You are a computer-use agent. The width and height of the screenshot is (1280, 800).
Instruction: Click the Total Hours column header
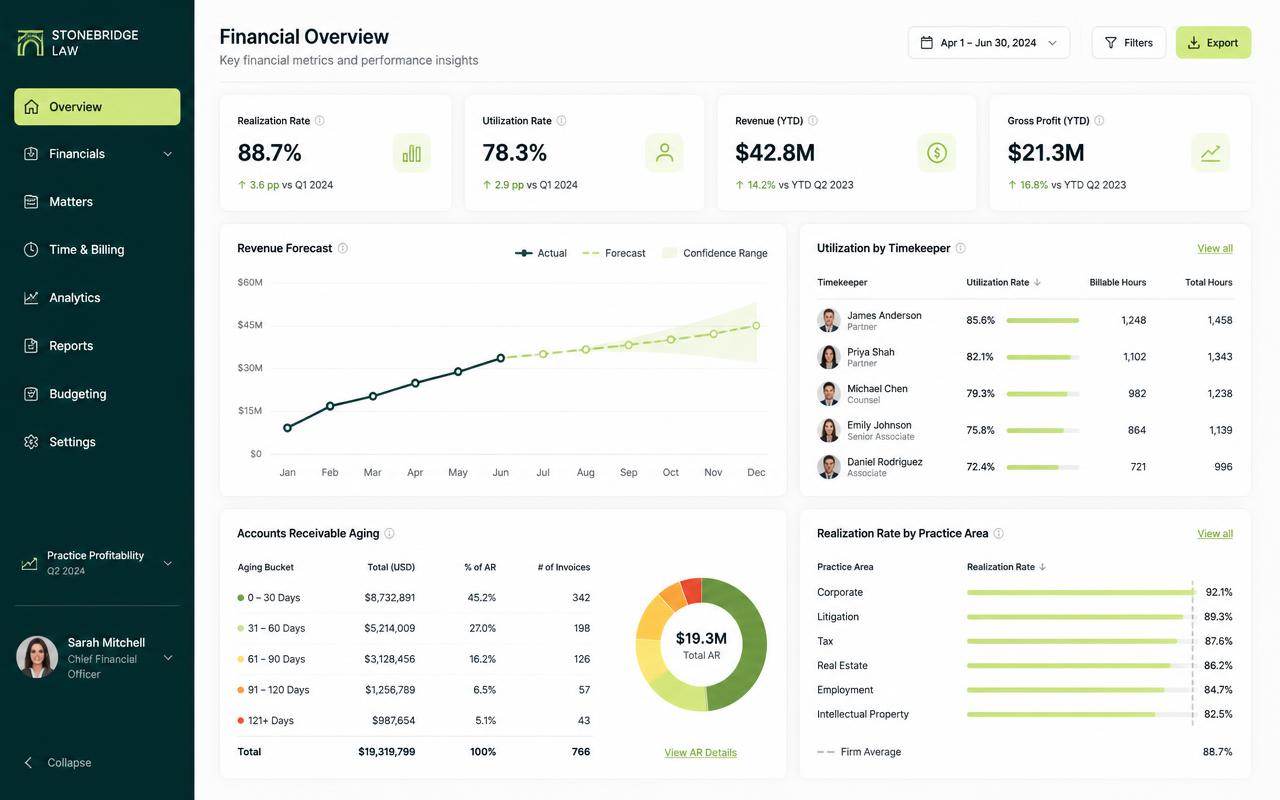coord(1209,283)
